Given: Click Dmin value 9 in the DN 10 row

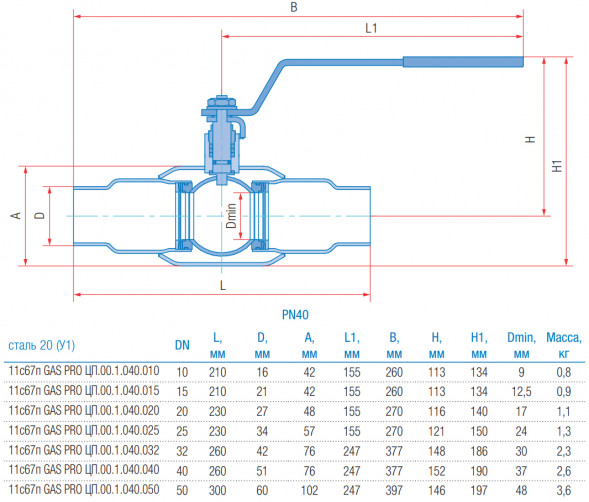Looking at the screenshot, I should click(521, 372).
